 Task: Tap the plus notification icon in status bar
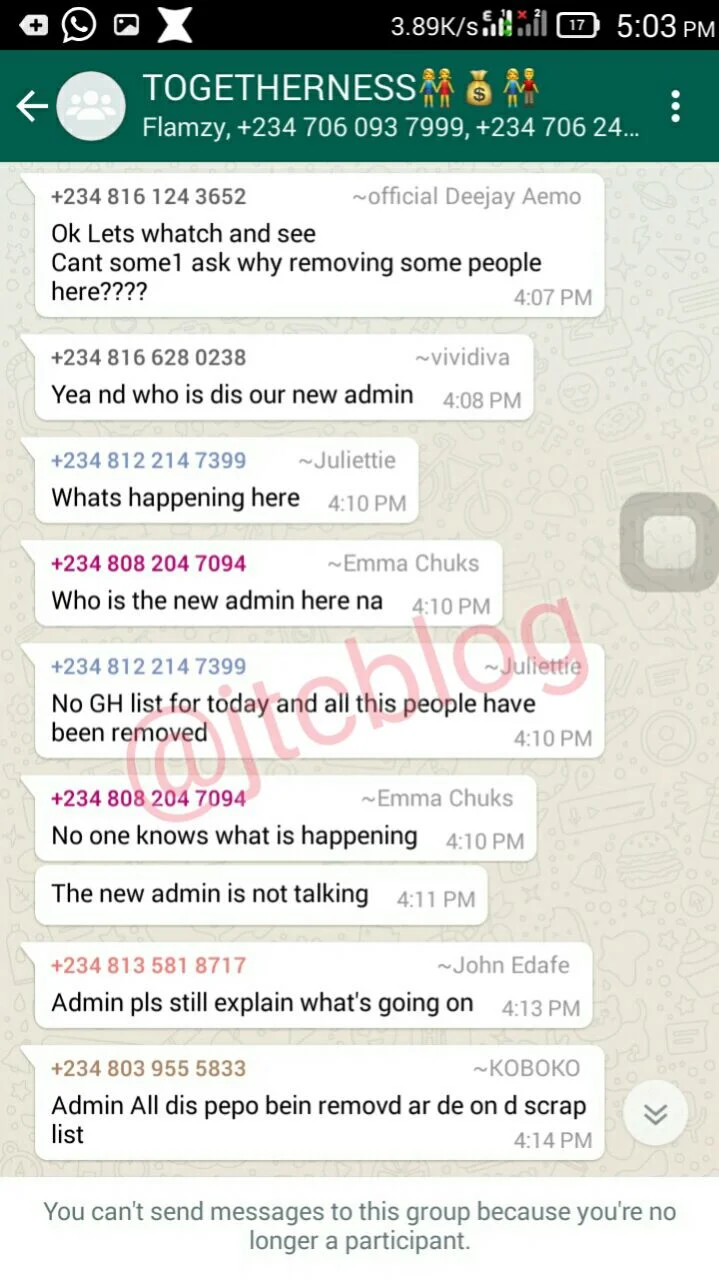(33, 25)
